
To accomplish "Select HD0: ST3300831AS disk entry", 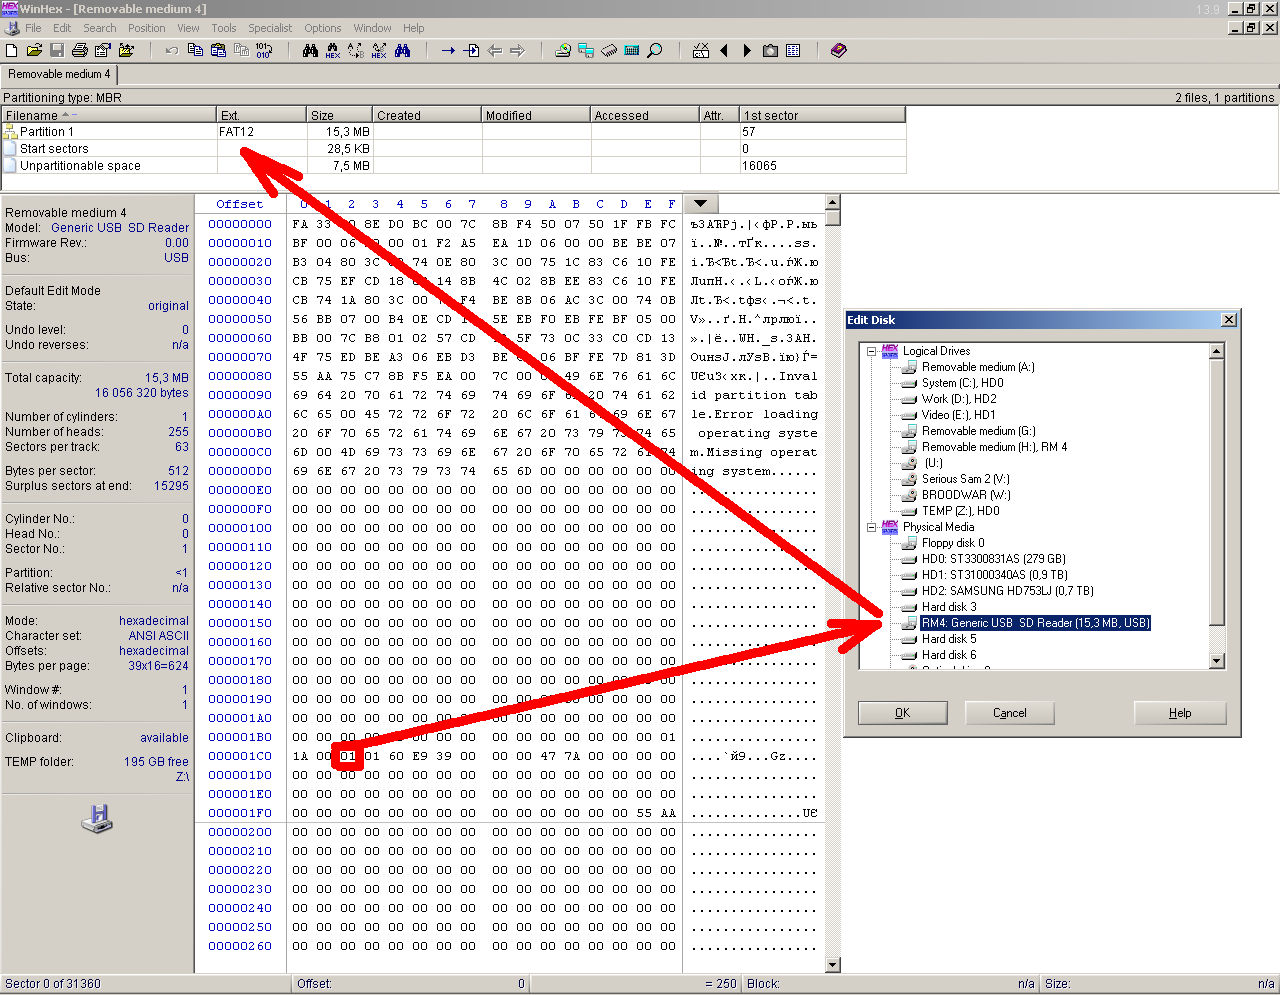I will pyautogui.click(x=993, y=559).
